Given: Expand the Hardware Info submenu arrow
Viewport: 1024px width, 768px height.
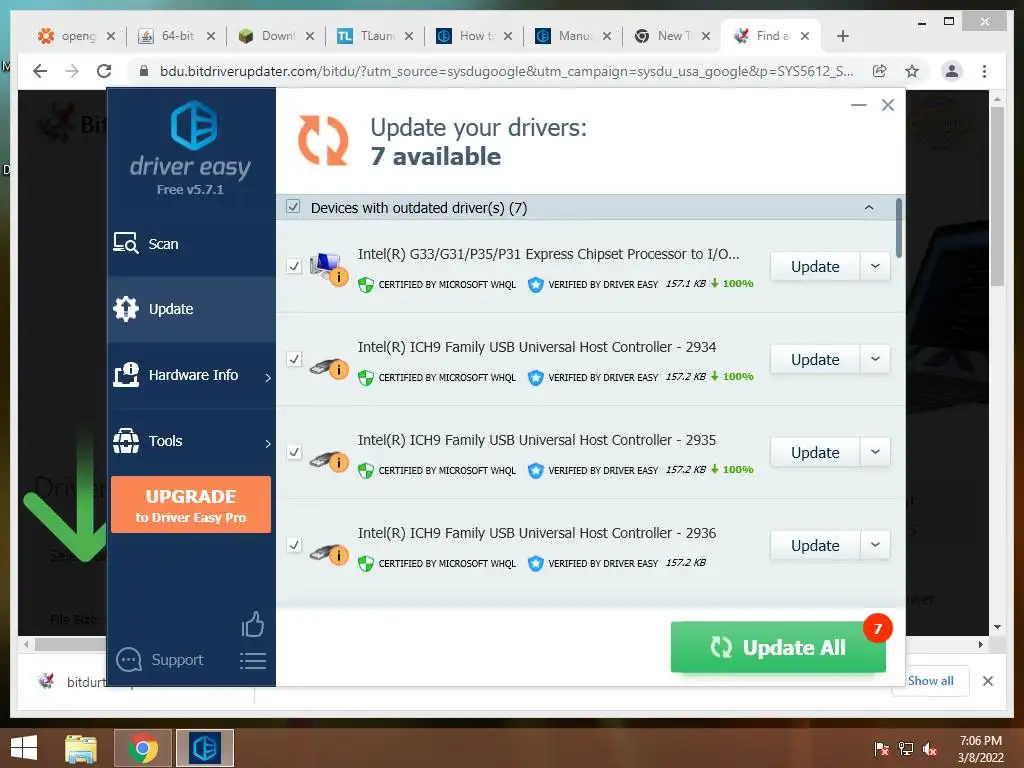Looking at the screenshot, I should coord(268,377).
